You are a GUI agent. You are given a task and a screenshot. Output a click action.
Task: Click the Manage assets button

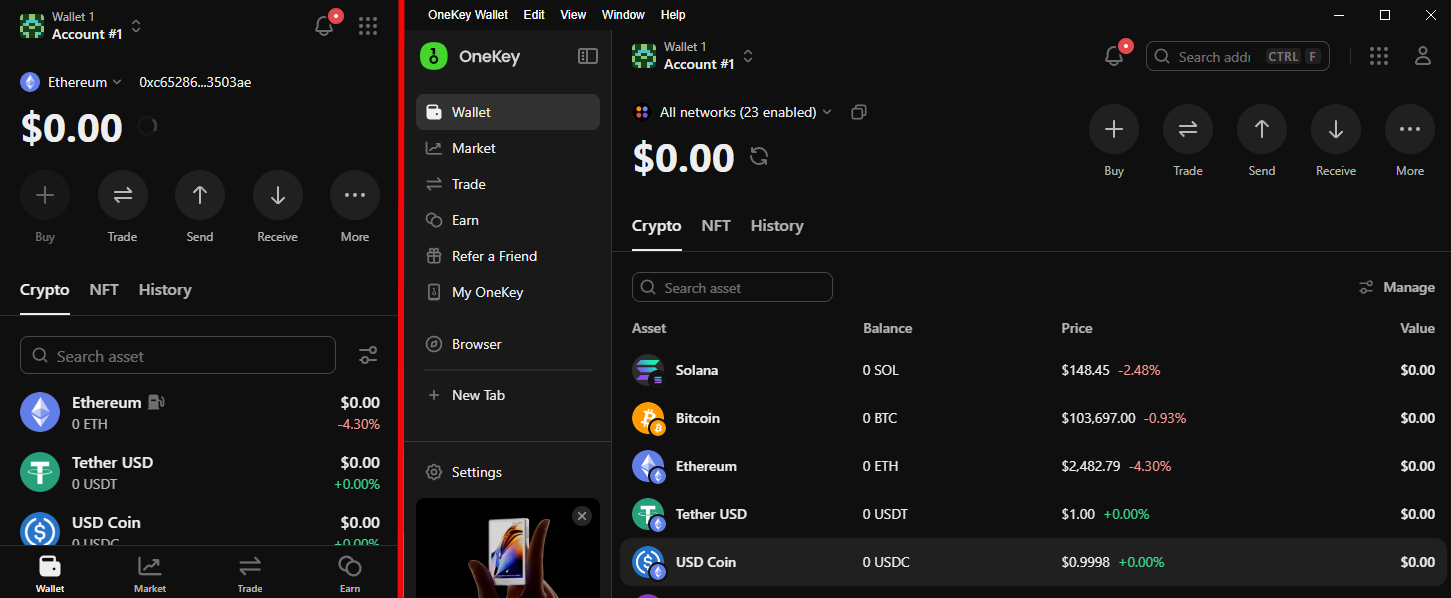click(x=1397, y=287)
